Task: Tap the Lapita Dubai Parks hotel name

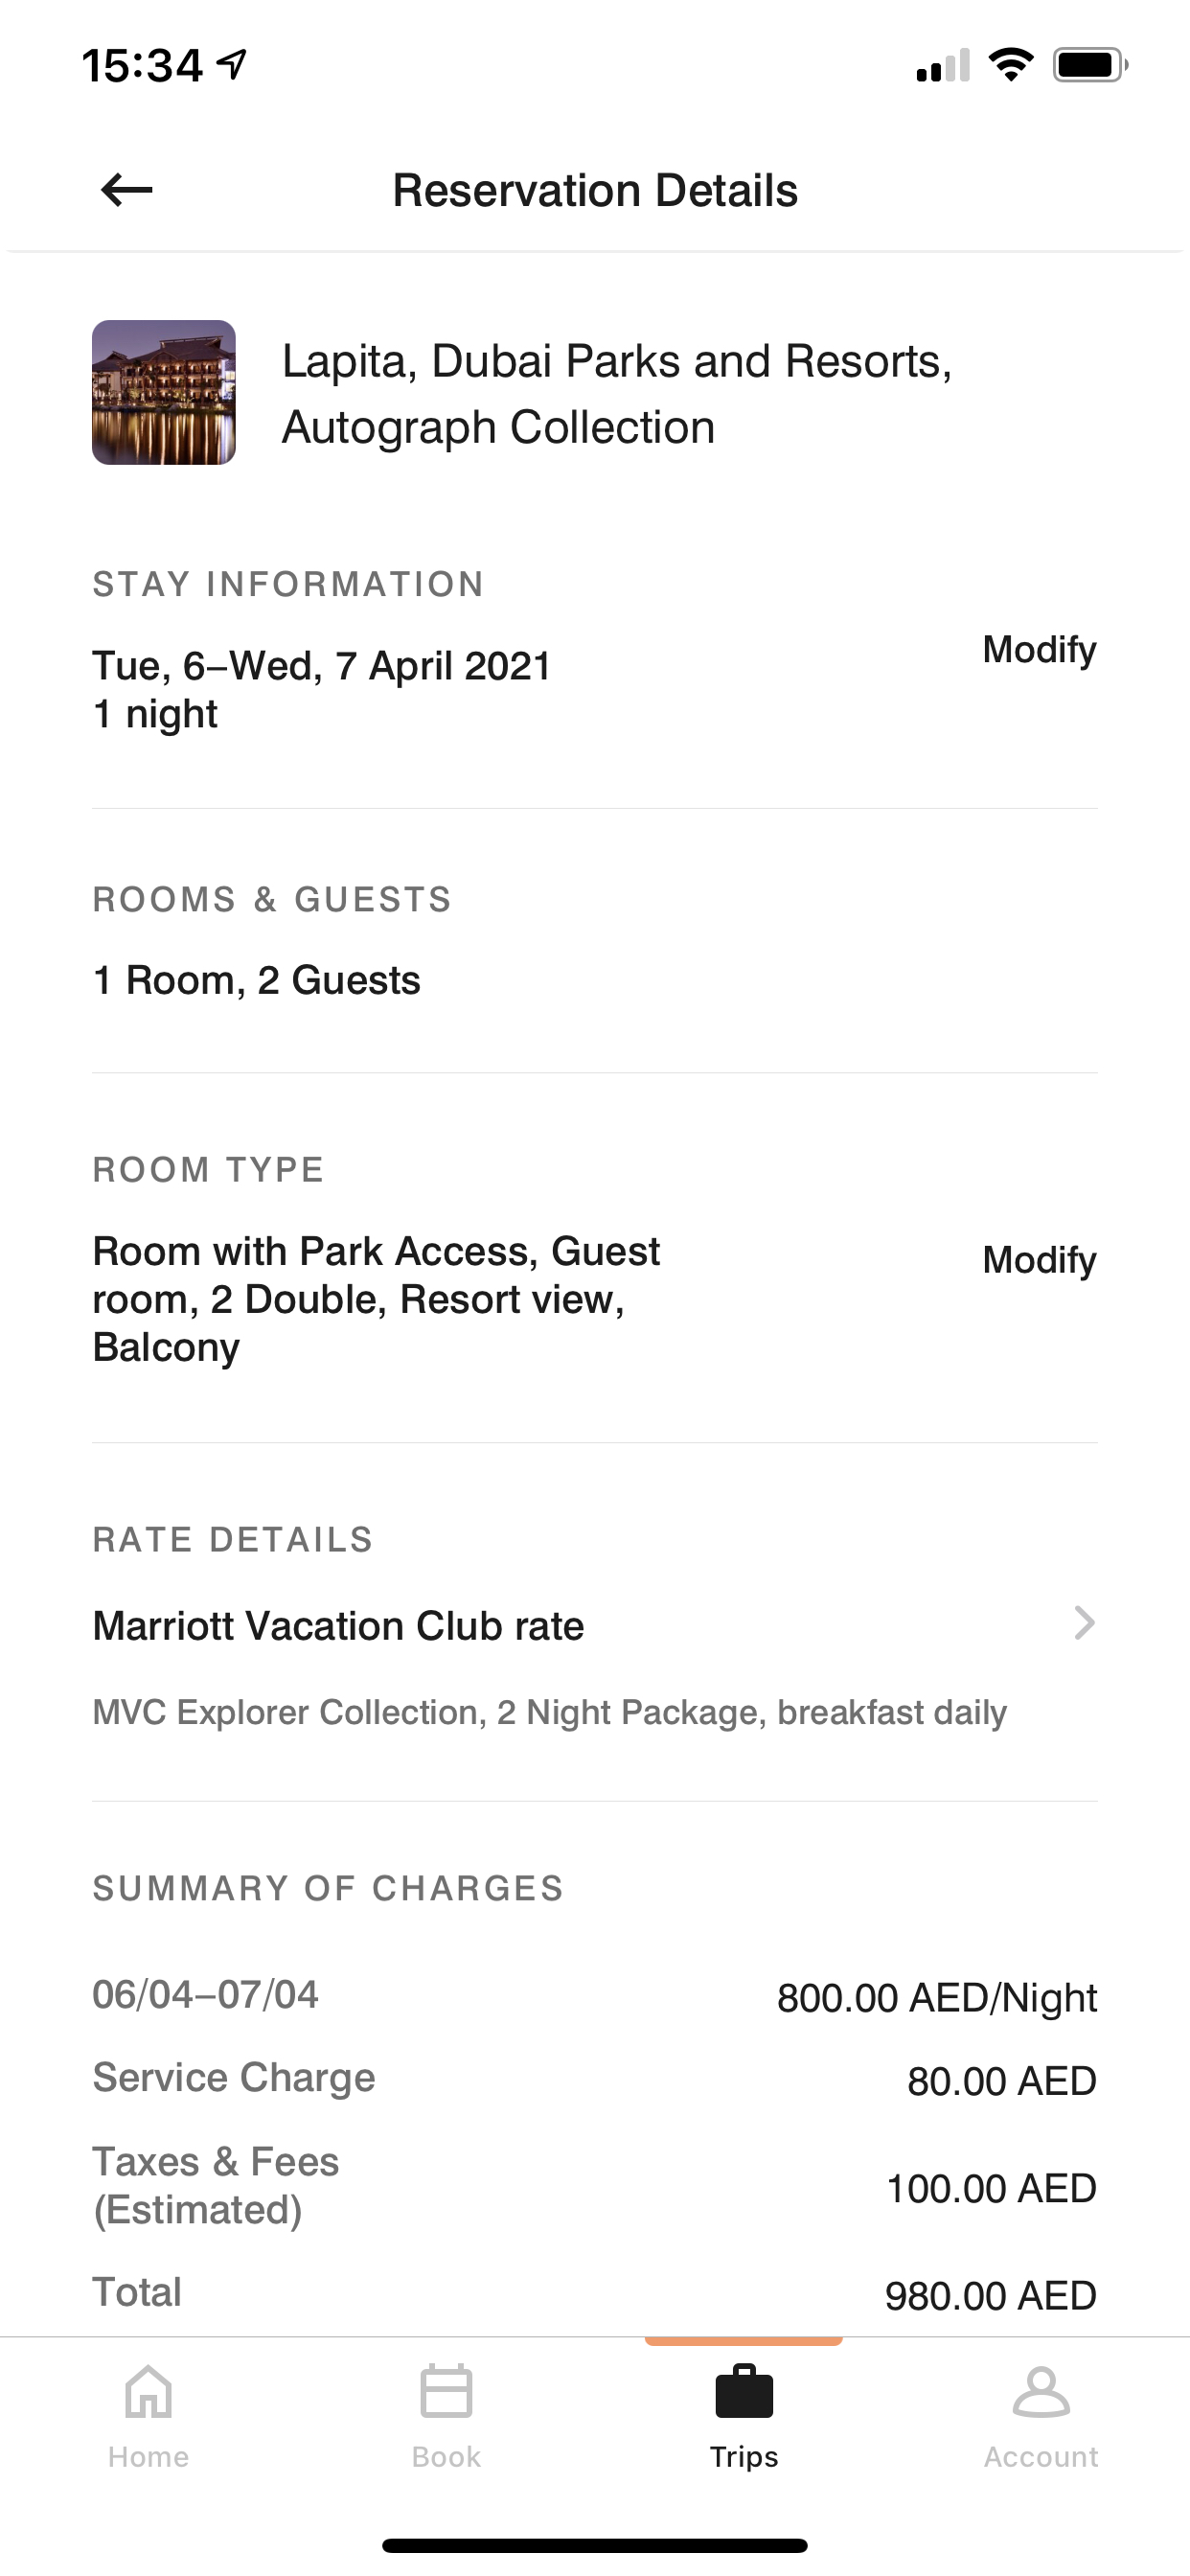Action: click(x=617, y=394)
